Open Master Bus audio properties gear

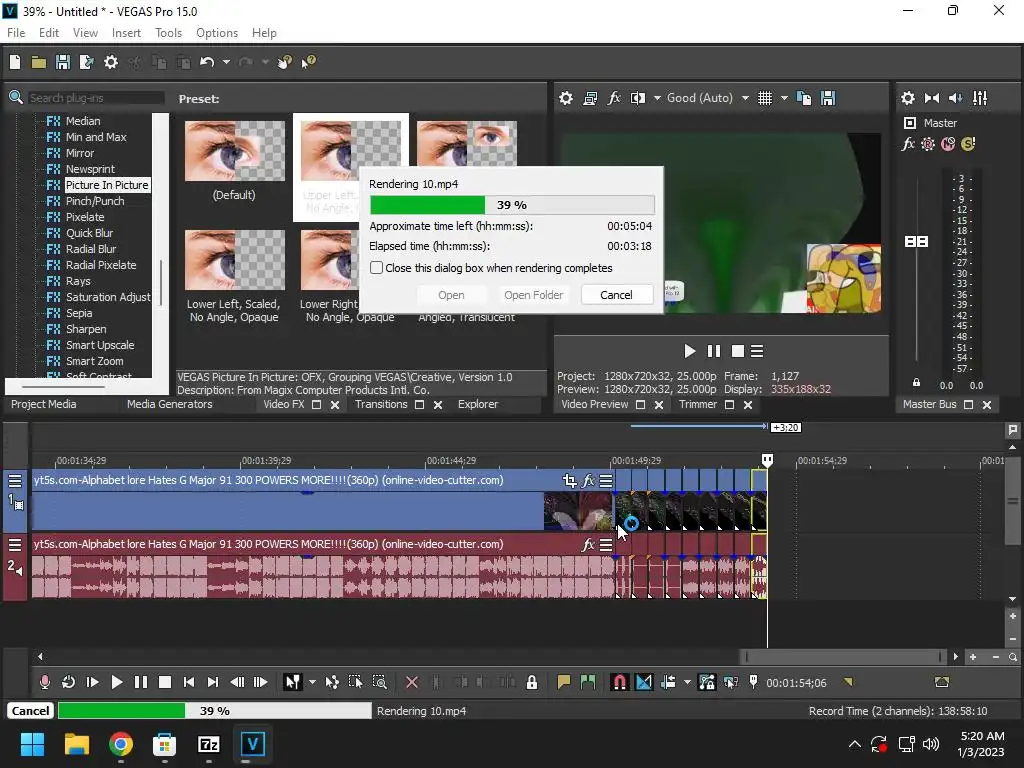pos(908,98)
